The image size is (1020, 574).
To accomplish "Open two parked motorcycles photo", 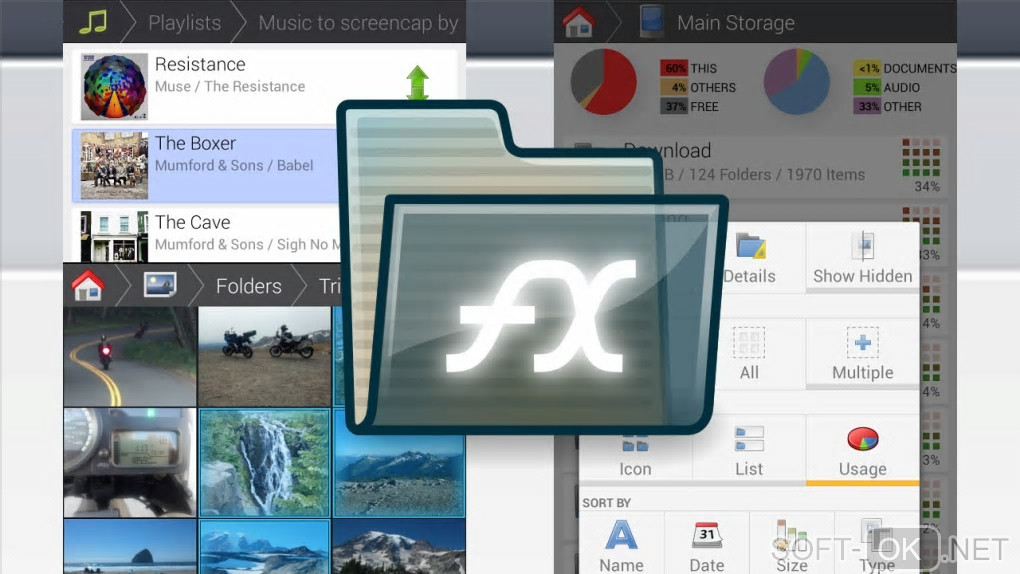I will point(264,357).
